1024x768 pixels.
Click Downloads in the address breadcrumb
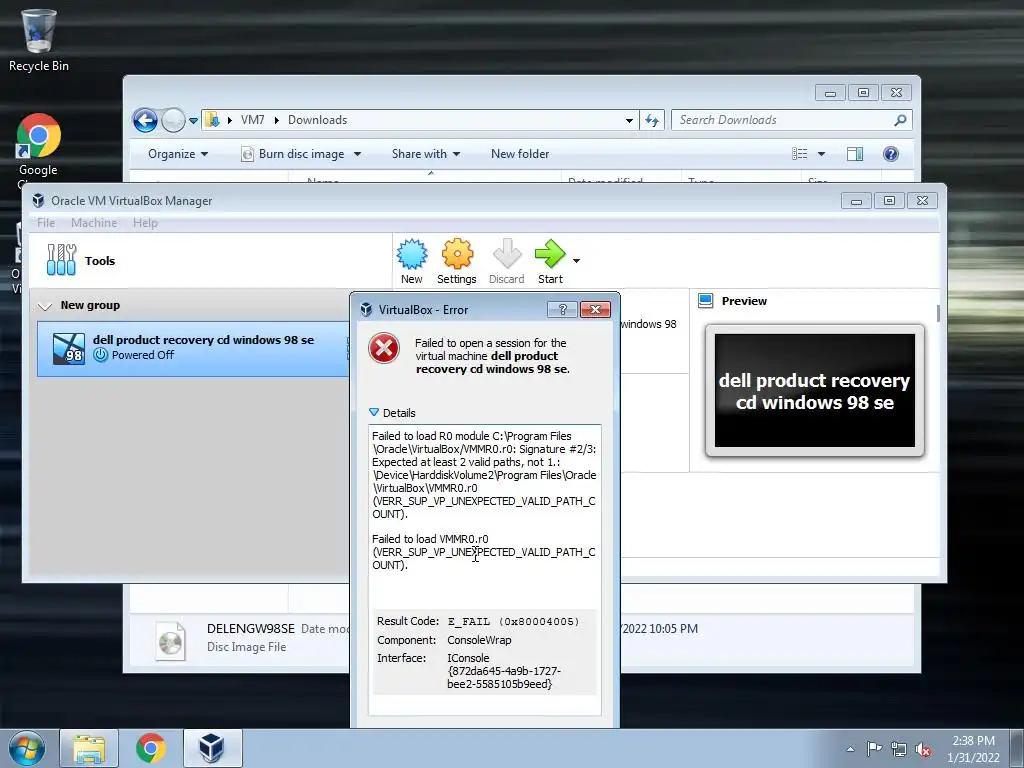point(317,120)
